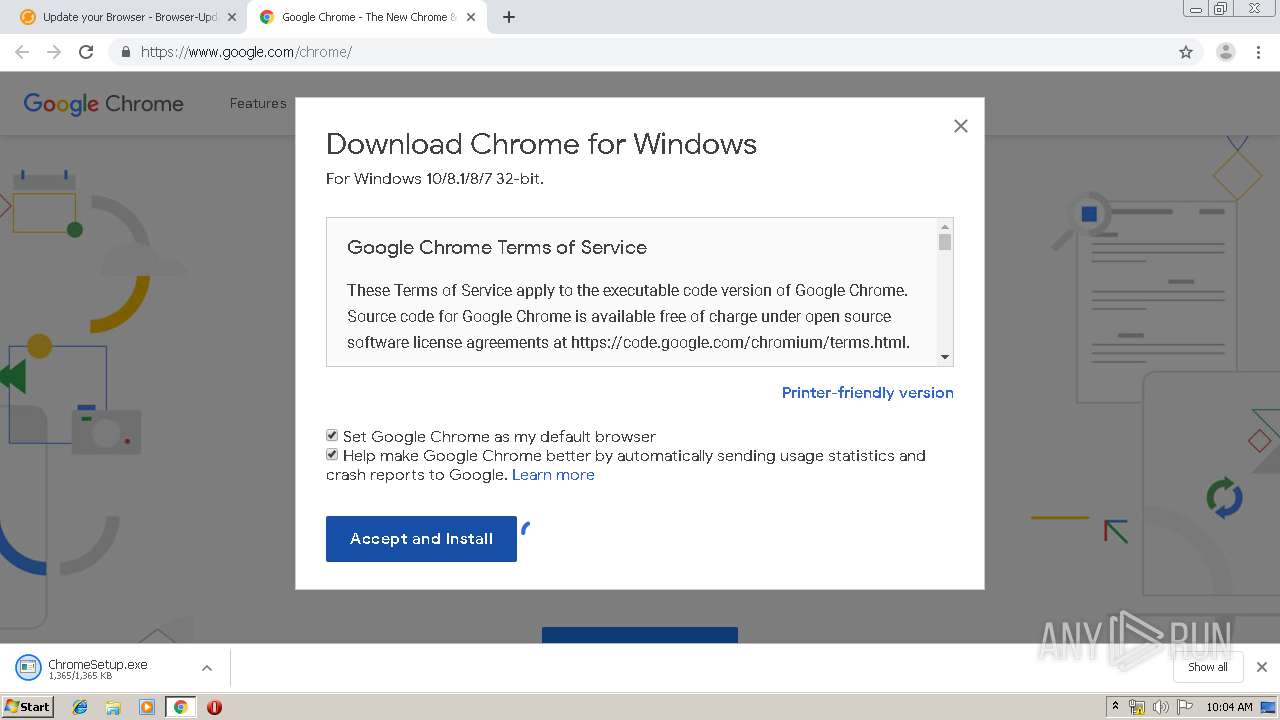The image size is (1280, 720).
Task: Open Features in the Chrome page header
Action: coord(258,103)
